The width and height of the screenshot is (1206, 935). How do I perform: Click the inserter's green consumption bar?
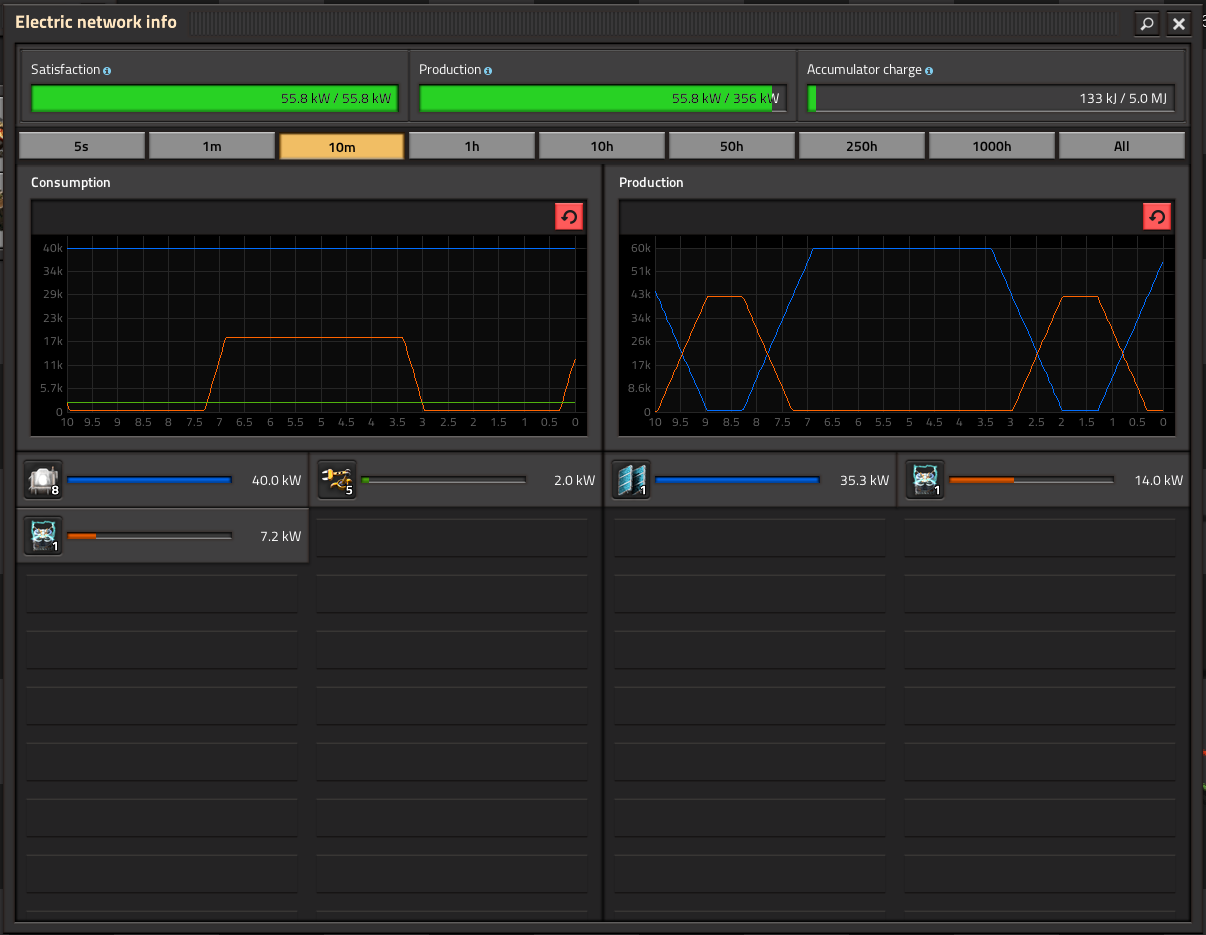coord(443,480)
